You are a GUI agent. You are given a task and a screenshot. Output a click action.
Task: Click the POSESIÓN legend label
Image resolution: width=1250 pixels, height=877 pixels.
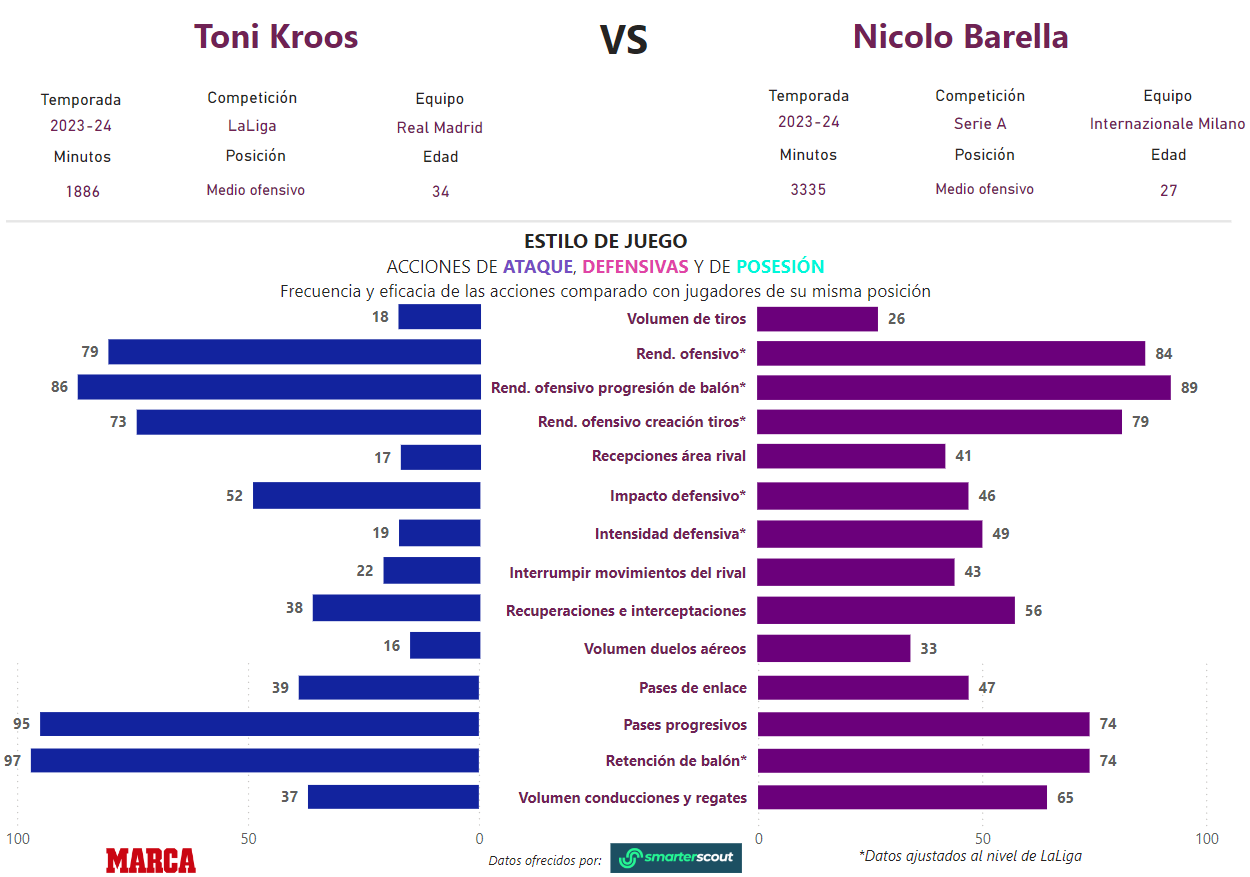(x=780, y=267)
